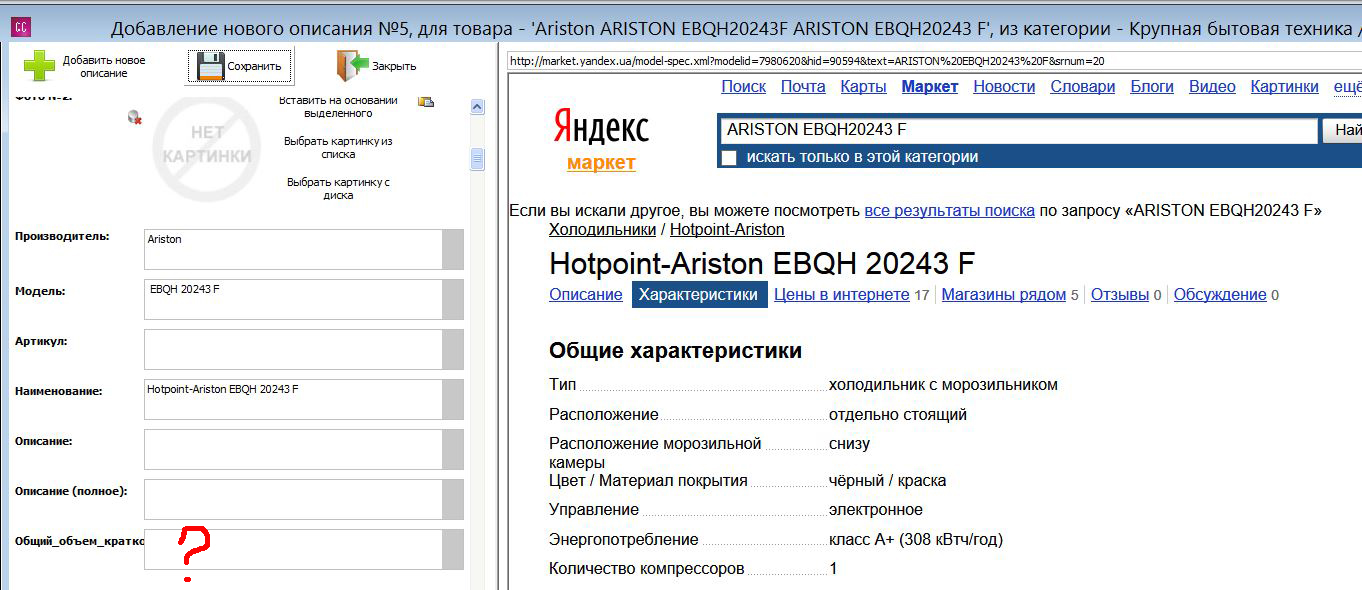Open the Блоги link
This screenshot has width=1362, height=590.
pos(1152,87)
